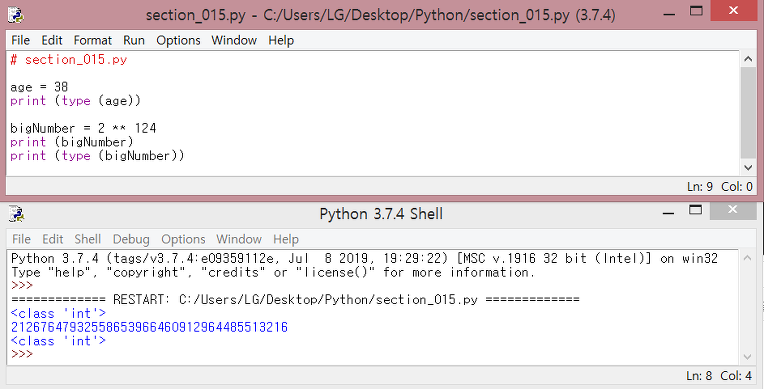The height and width of the screenshot is (389, 764).
Task: Open the editor's Options menu
Action: [x=178, y=40]
